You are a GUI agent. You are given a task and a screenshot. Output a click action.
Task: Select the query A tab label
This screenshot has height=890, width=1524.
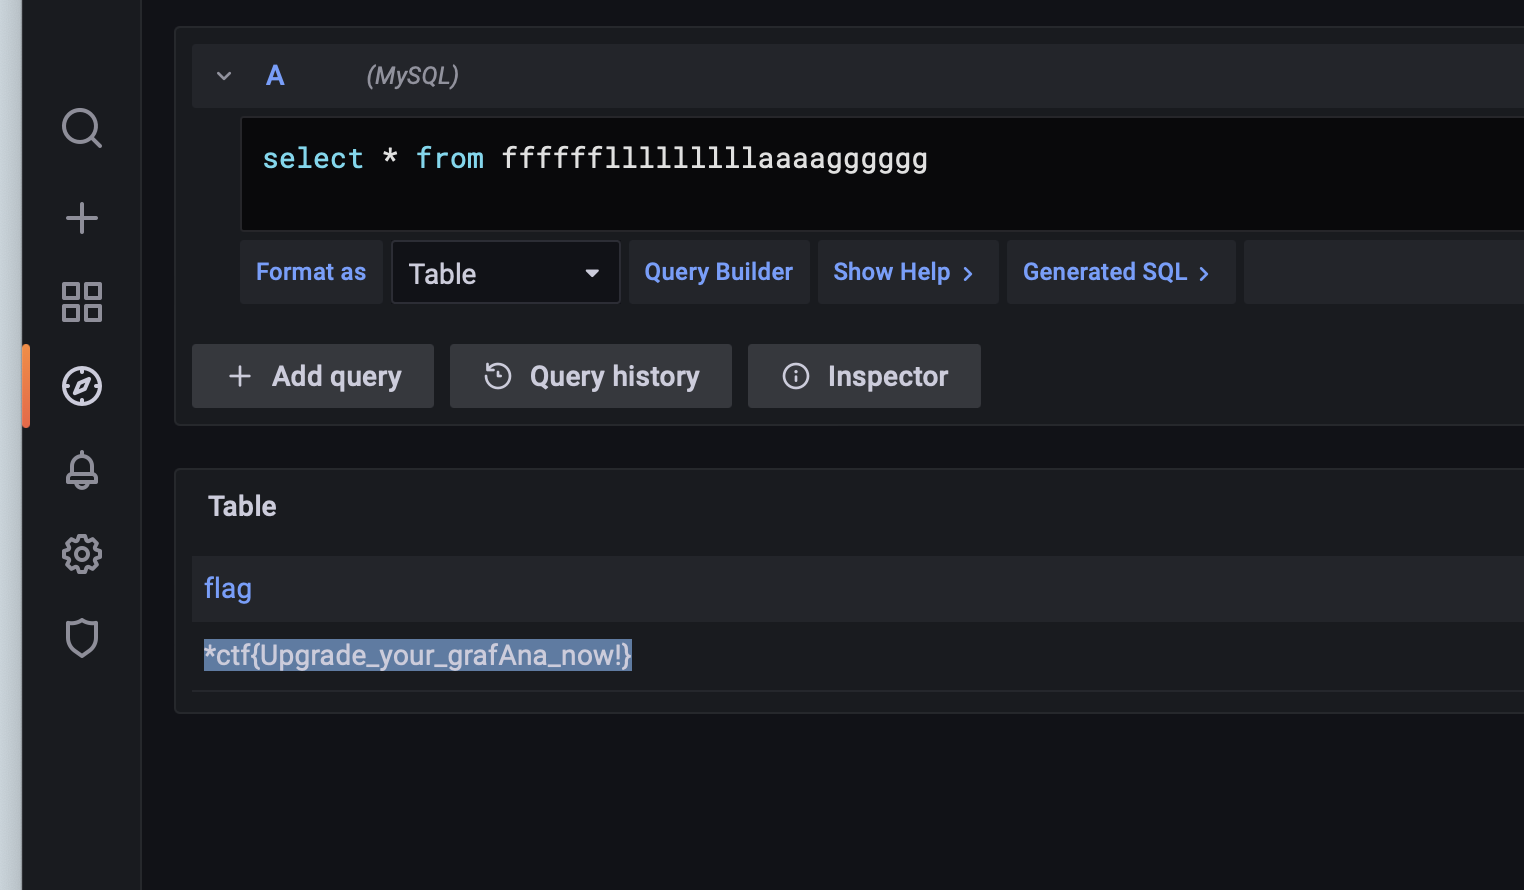[x=275, y=75]
